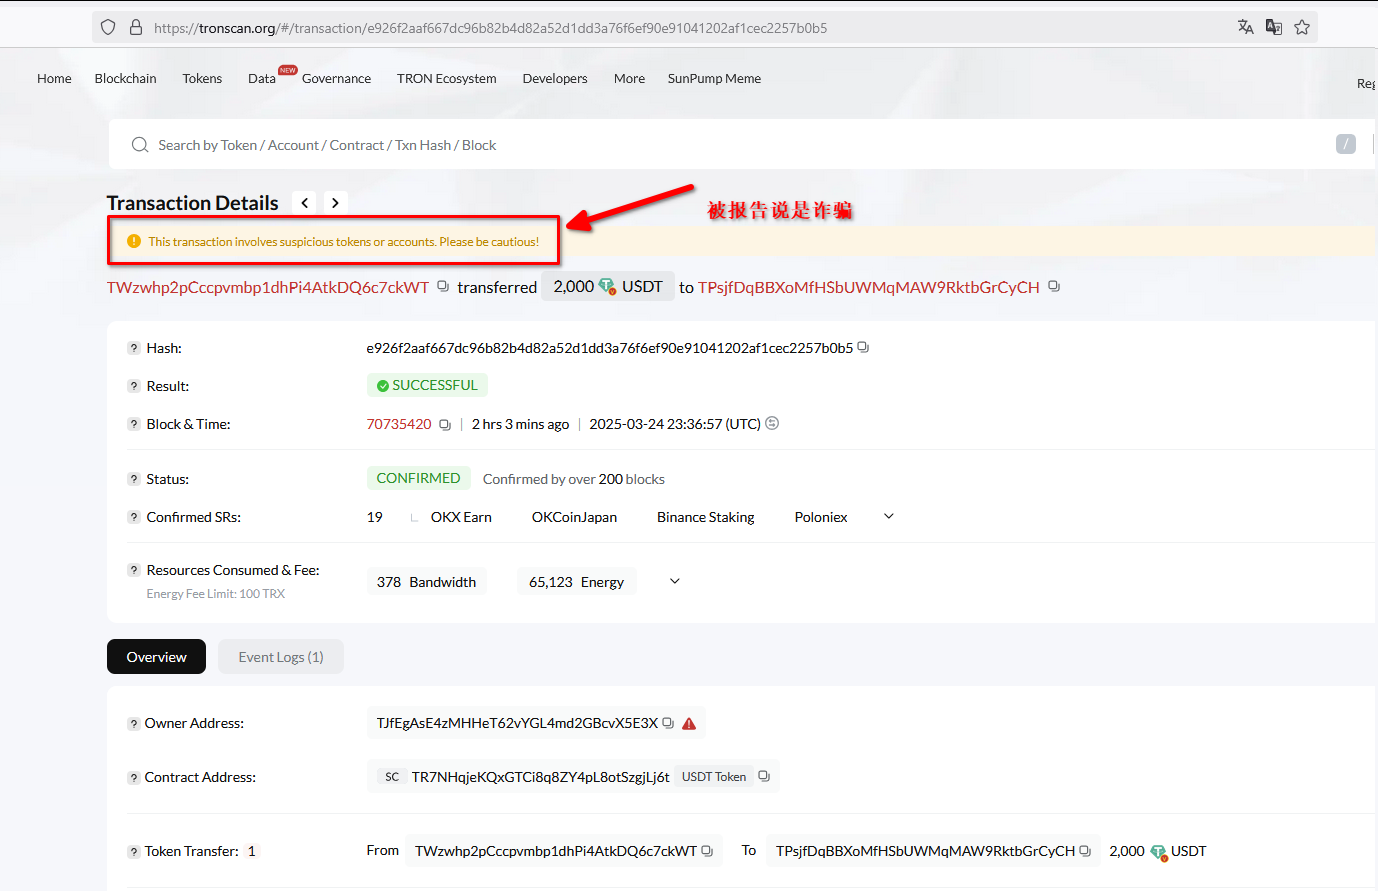Go to previous transaction arrow
1378x891 pixels.
click(x=305, y=203)
